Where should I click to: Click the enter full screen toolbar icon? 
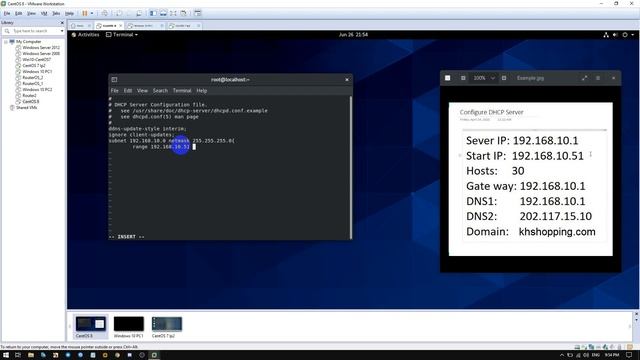pyautogui.click(x=173, y=13)
